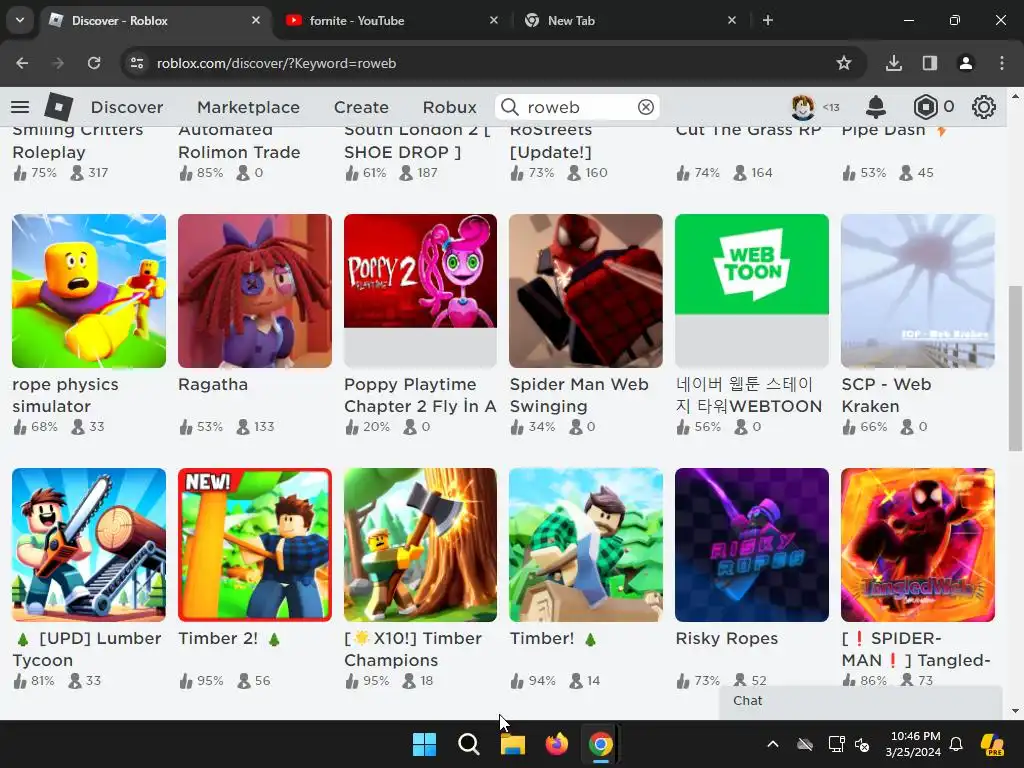This screenshot has height=768, width=1024.
Task: Expand the tab search dropdown arrow
Action: point(20,20)
